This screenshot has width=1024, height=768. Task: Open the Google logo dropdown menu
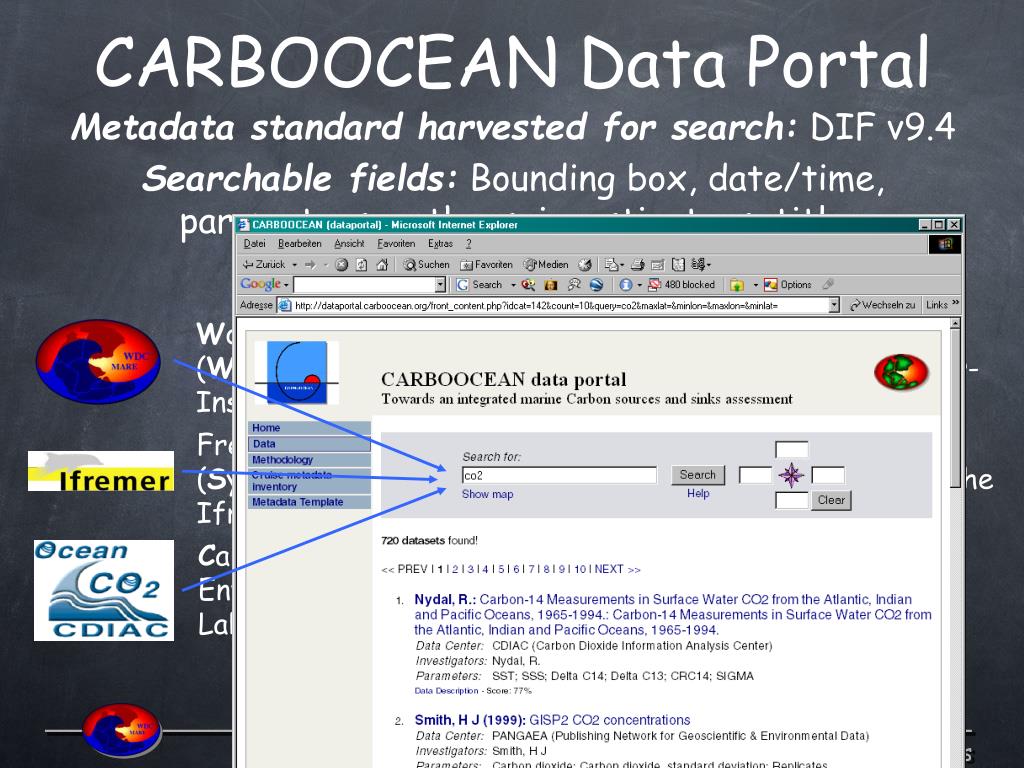pos(264,285)
